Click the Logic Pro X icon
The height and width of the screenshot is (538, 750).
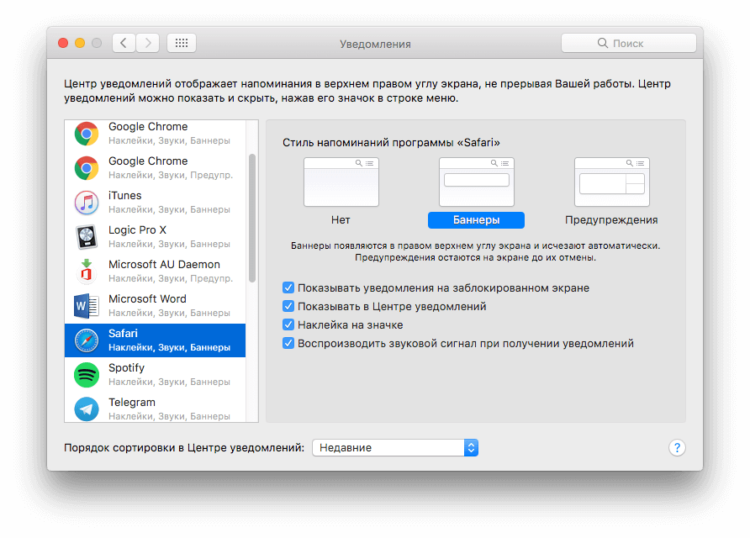coord(87,237)
